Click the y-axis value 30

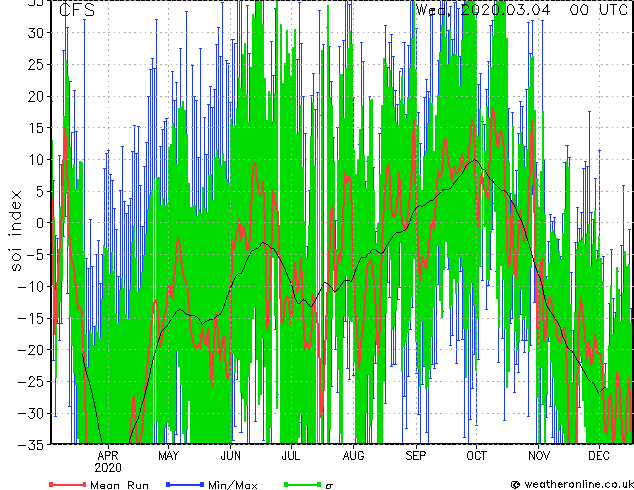(x=36, y=33)
